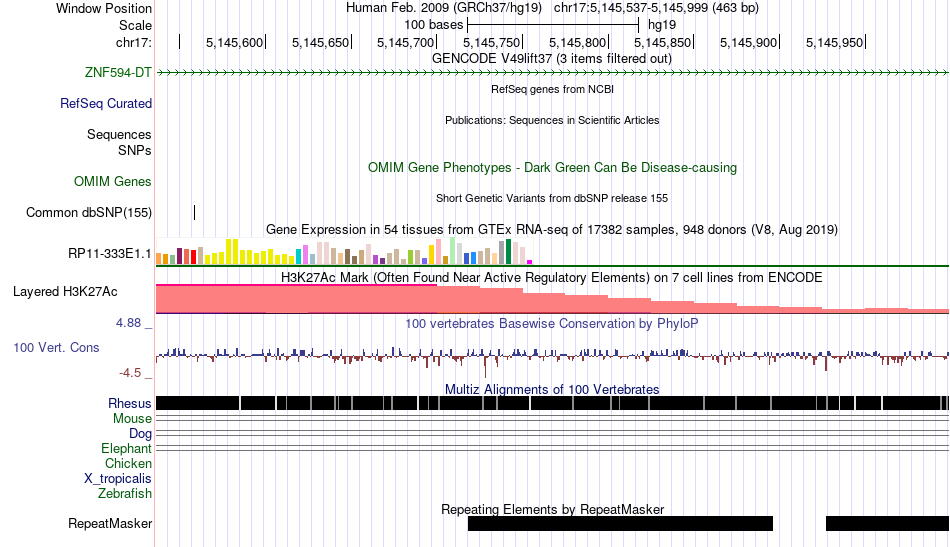Open the RefSeq Curated track label
Viewport: 950px width, 547px height.
pos(106,104)
